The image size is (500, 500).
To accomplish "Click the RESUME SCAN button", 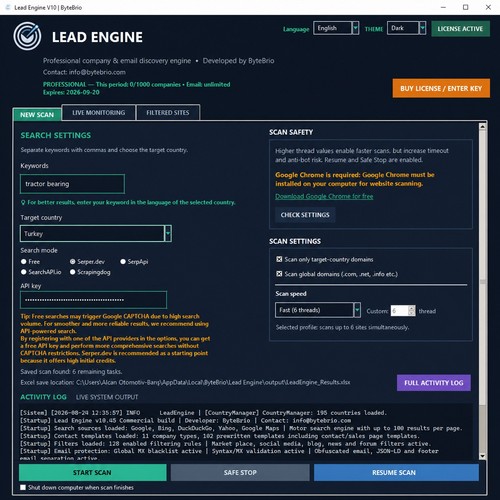I will click(x=396, y=472).
